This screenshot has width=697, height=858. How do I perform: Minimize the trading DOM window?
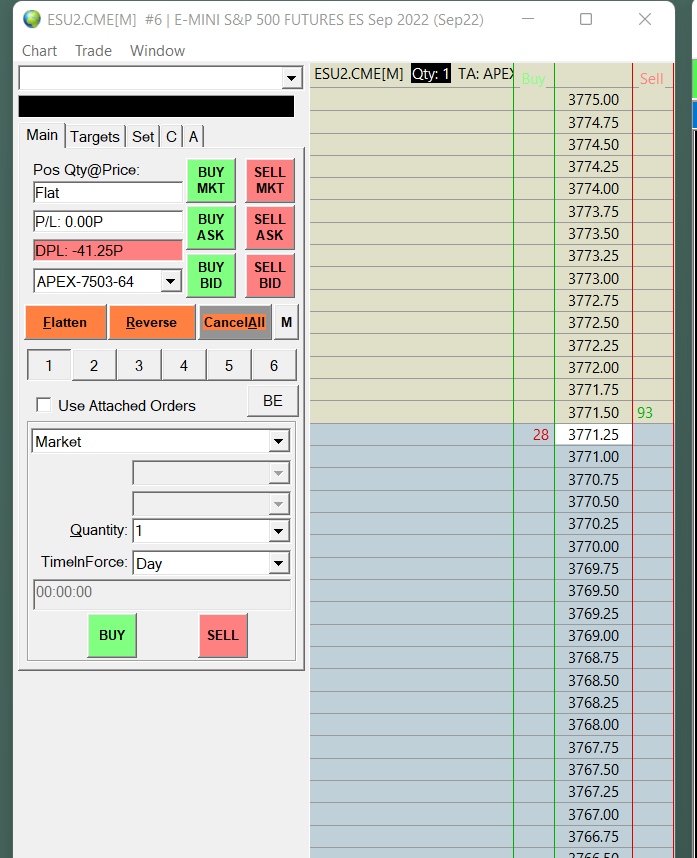point(528,19)
